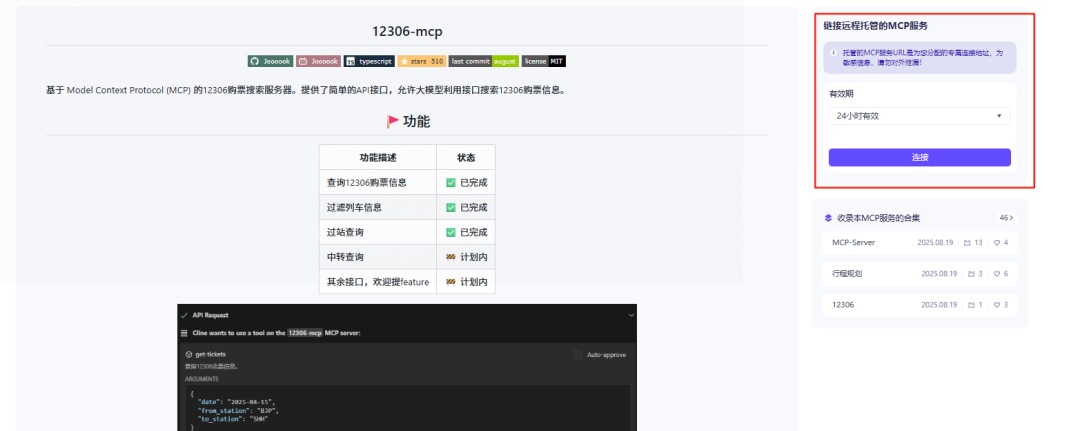Click the 12306-mcp page heading
1080x431 pixels.
(406, 32)
